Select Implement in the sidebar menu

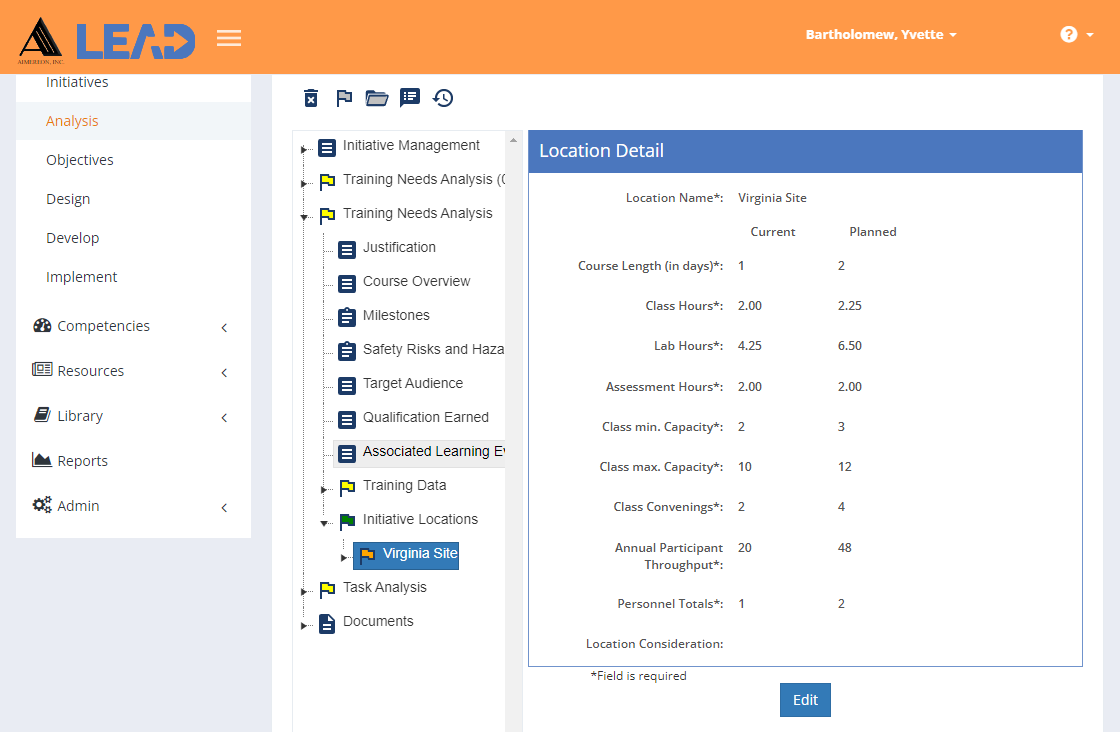[x=81, y=277]
